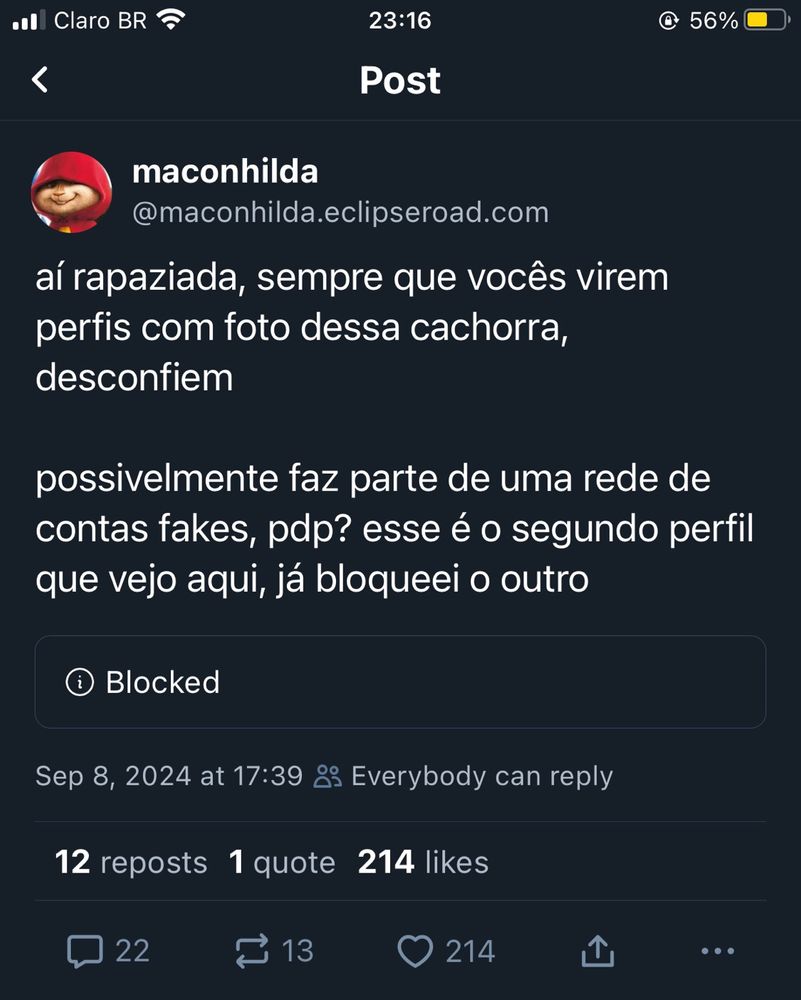
Task: Tap the Blocked quoted post box
Action: [x=400, y=682]
